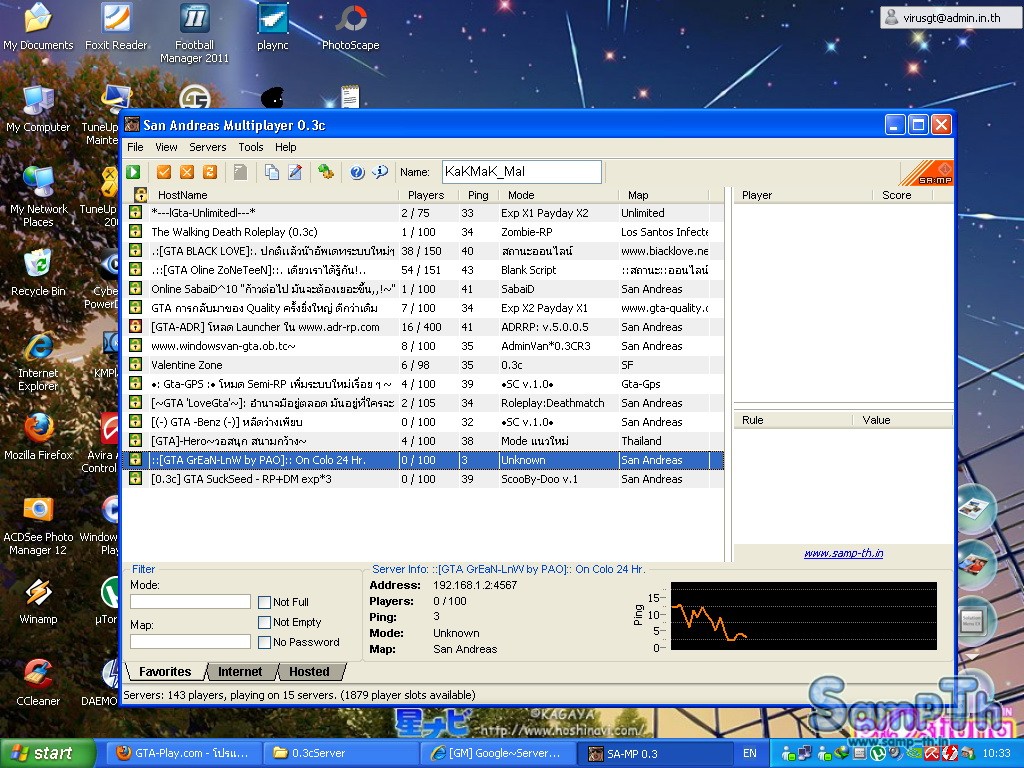Click the Windows start button
The width and height of the screenshot is (1024, 768).
click(48, 753)
